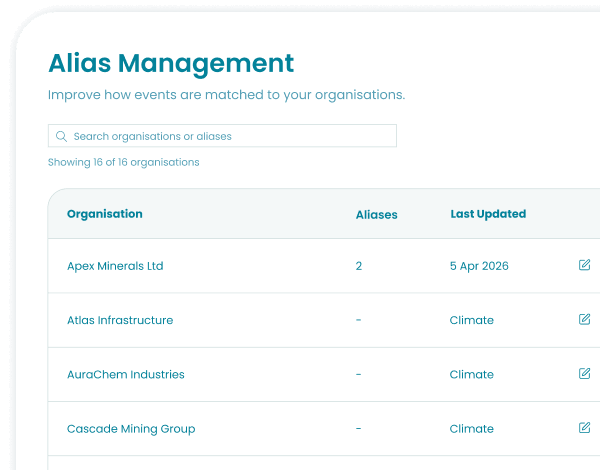
Task: Open edit icon for Atlas Infrastructure row
Action: (x=584, y=319)
